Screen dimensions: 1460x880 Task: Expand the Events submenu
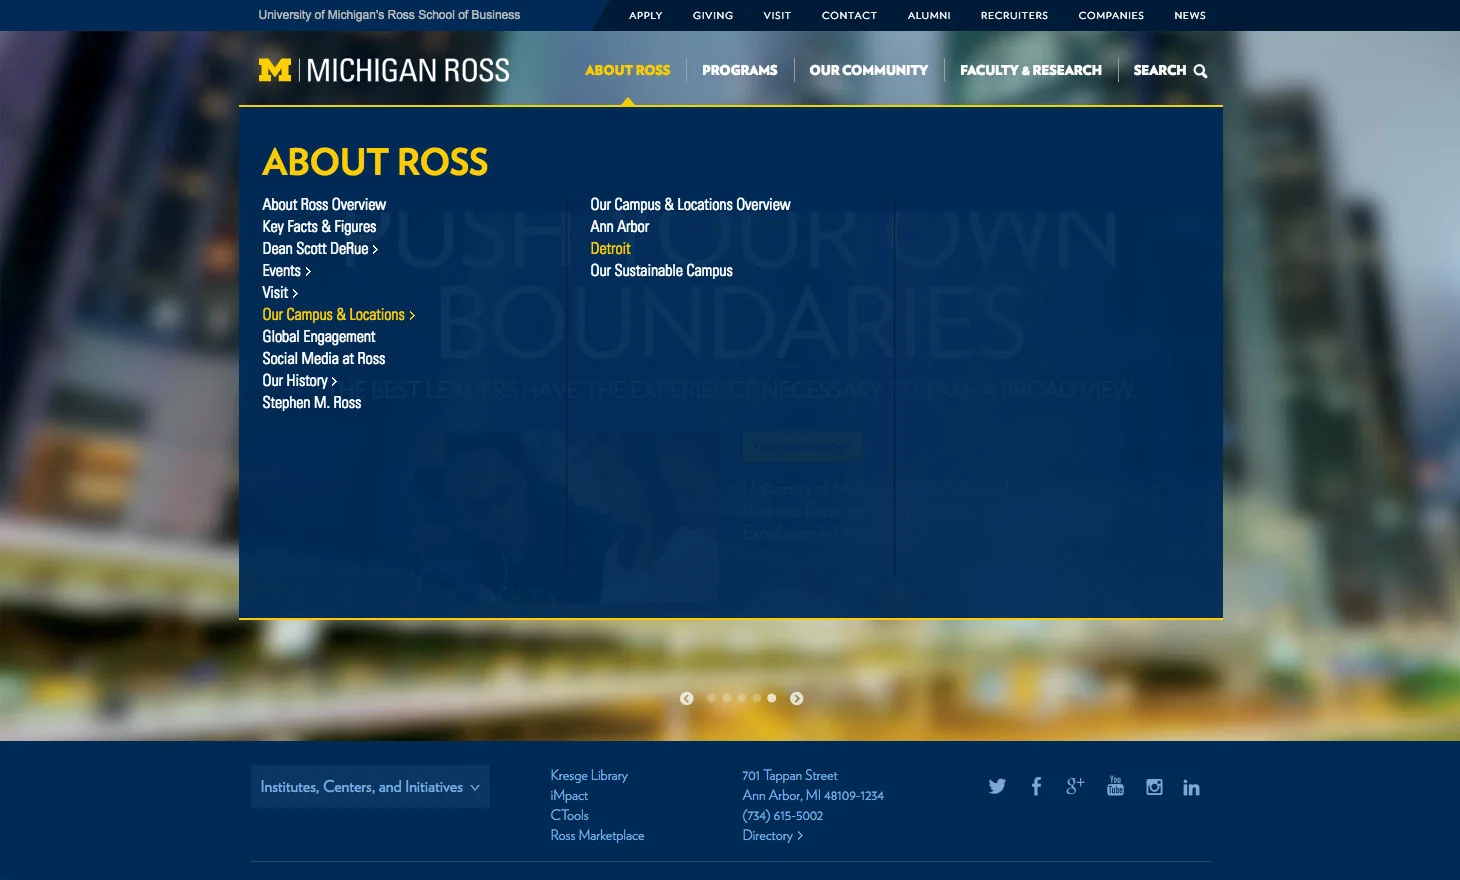click(x=286, y=271)
